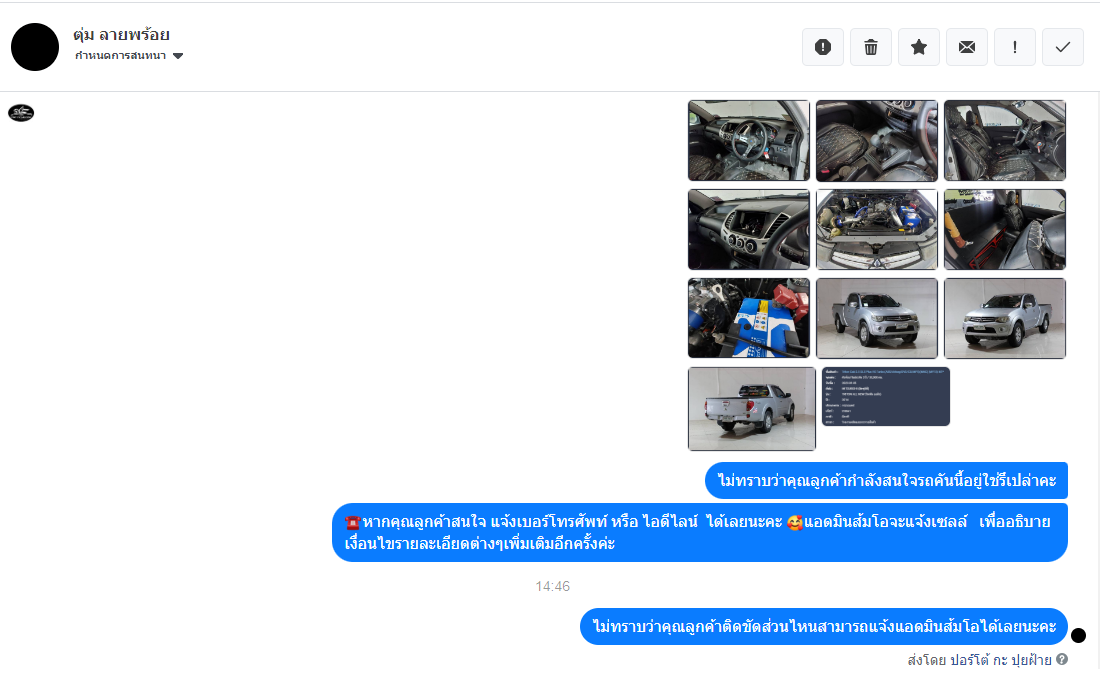The image size is (1100, 674).
Task: Open dashboard center console photo
Action: point(749,229)
